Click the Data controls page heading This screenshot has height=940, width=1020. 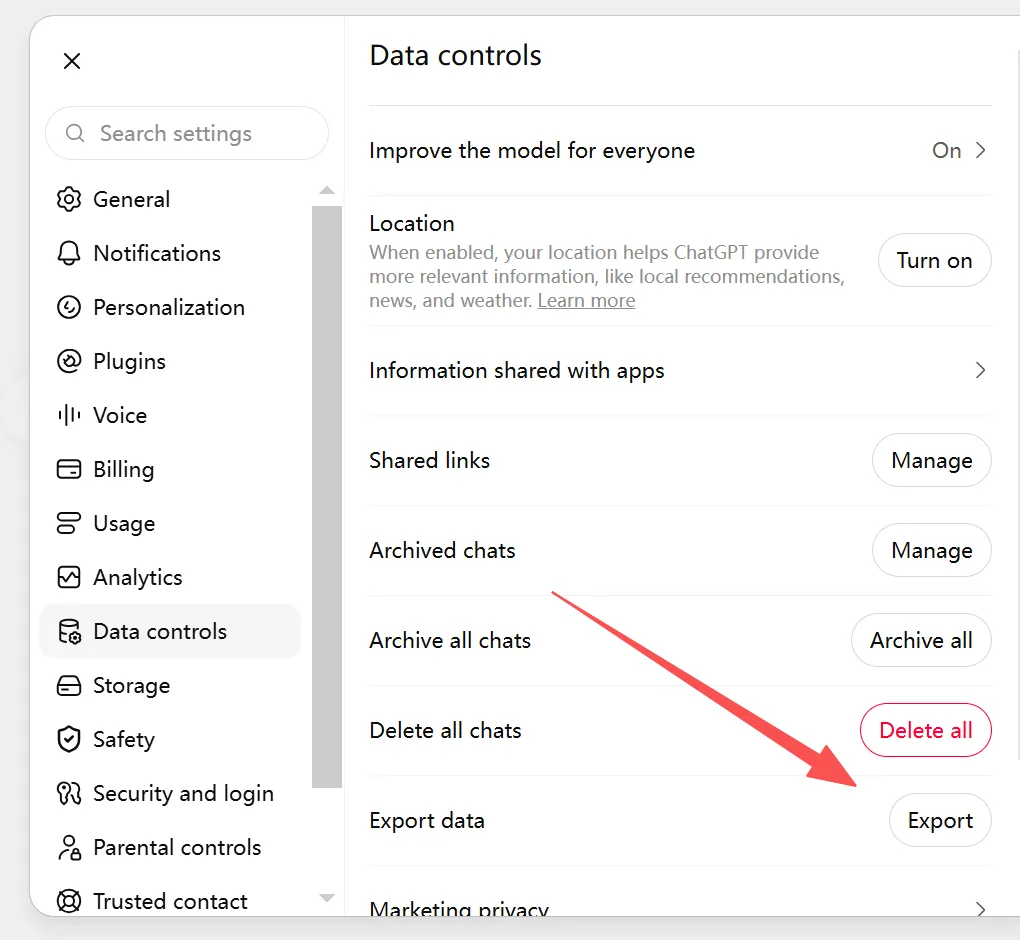(x=455, y=55)
